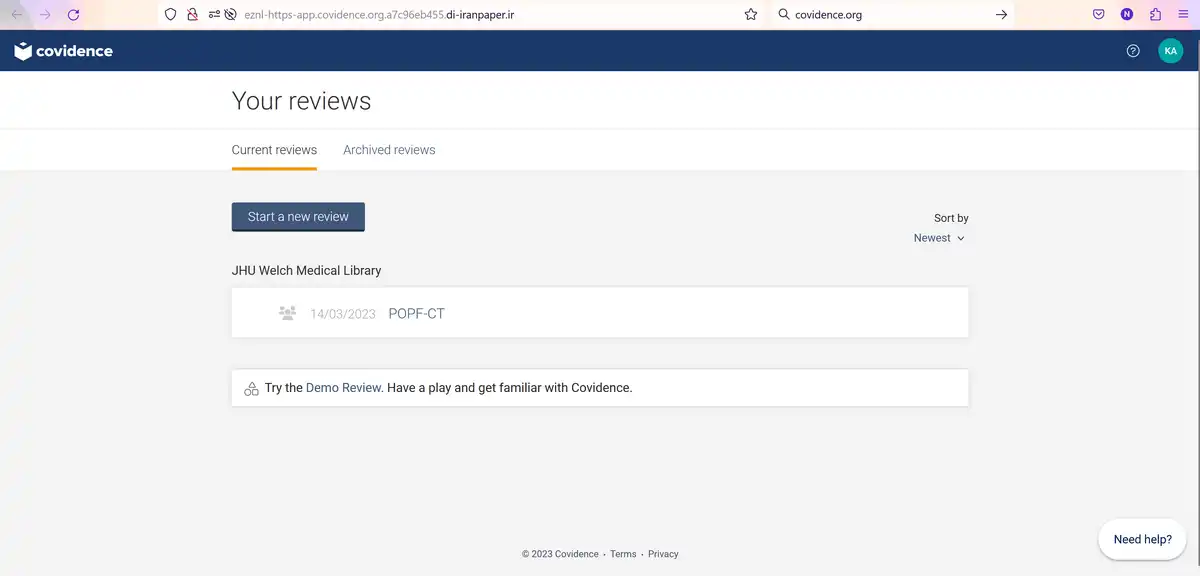The width and height of the screenshot is (1200, 576).
Task: Switch to the Archived reviews tab
Action: coord(389,150)
